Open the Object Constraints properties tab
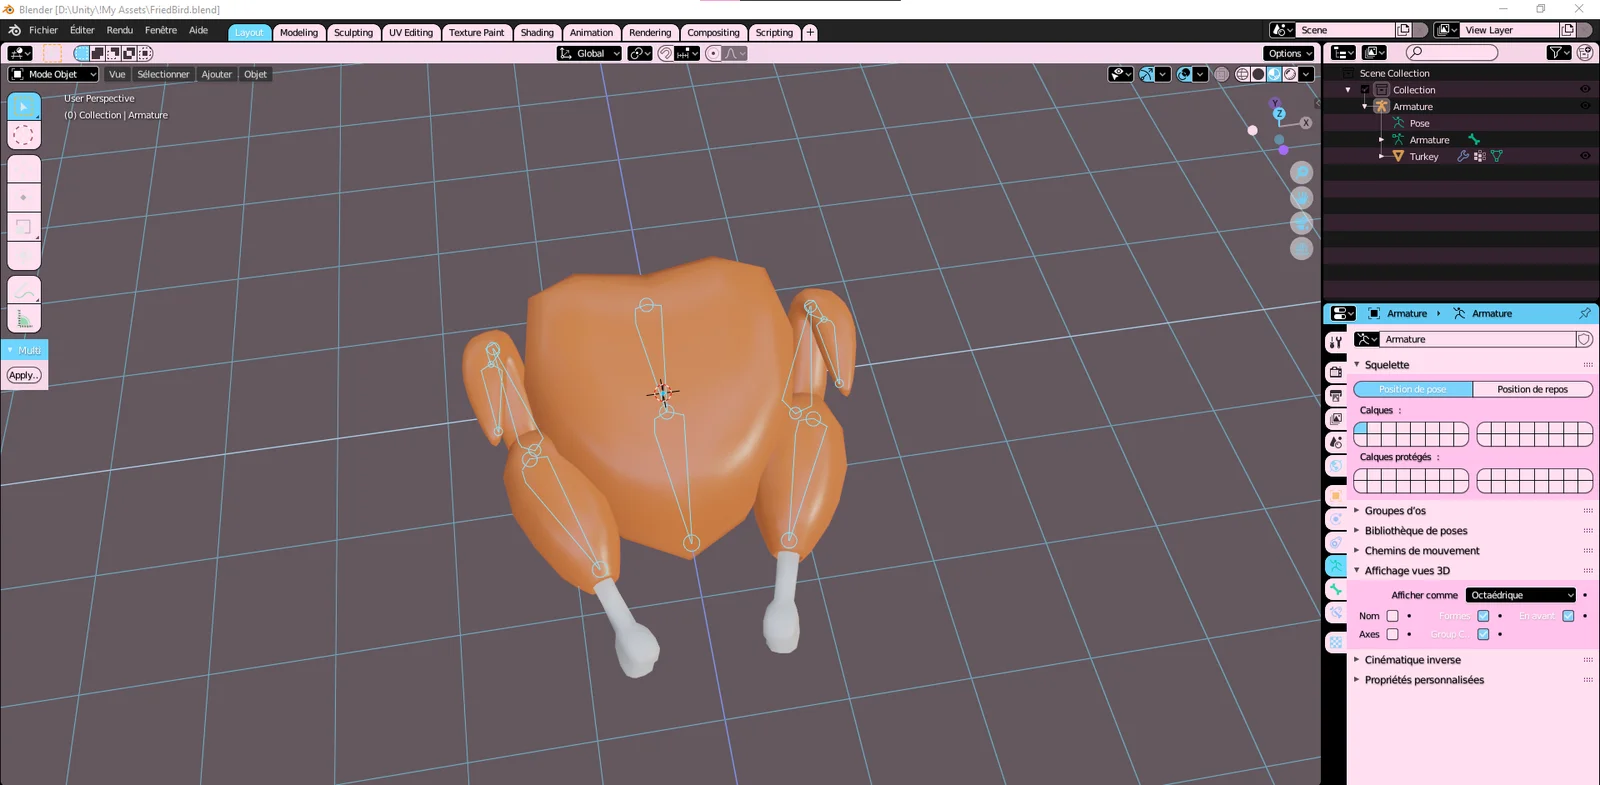 (x=1336, y=543)
